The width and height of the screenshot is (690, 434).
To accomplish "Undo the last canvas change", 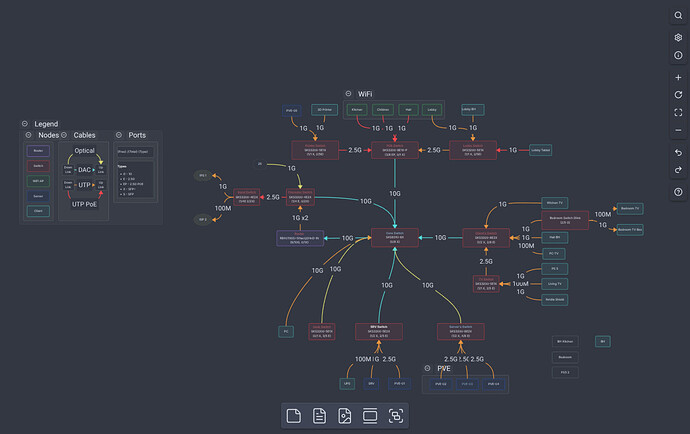I will coord(677,152).
